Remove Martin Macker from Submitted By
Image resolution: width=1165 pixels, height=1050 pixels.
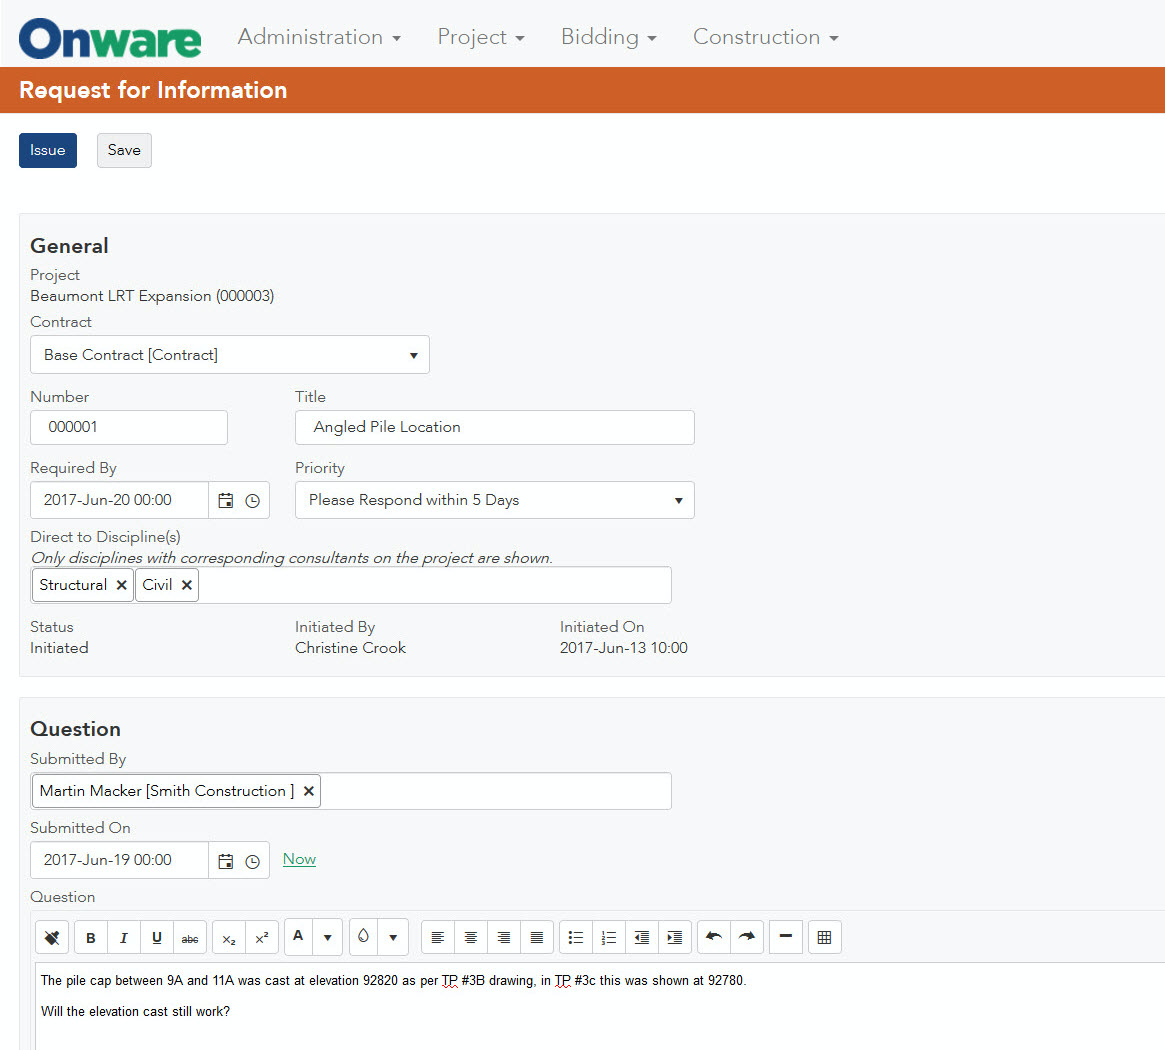[308, 791]
